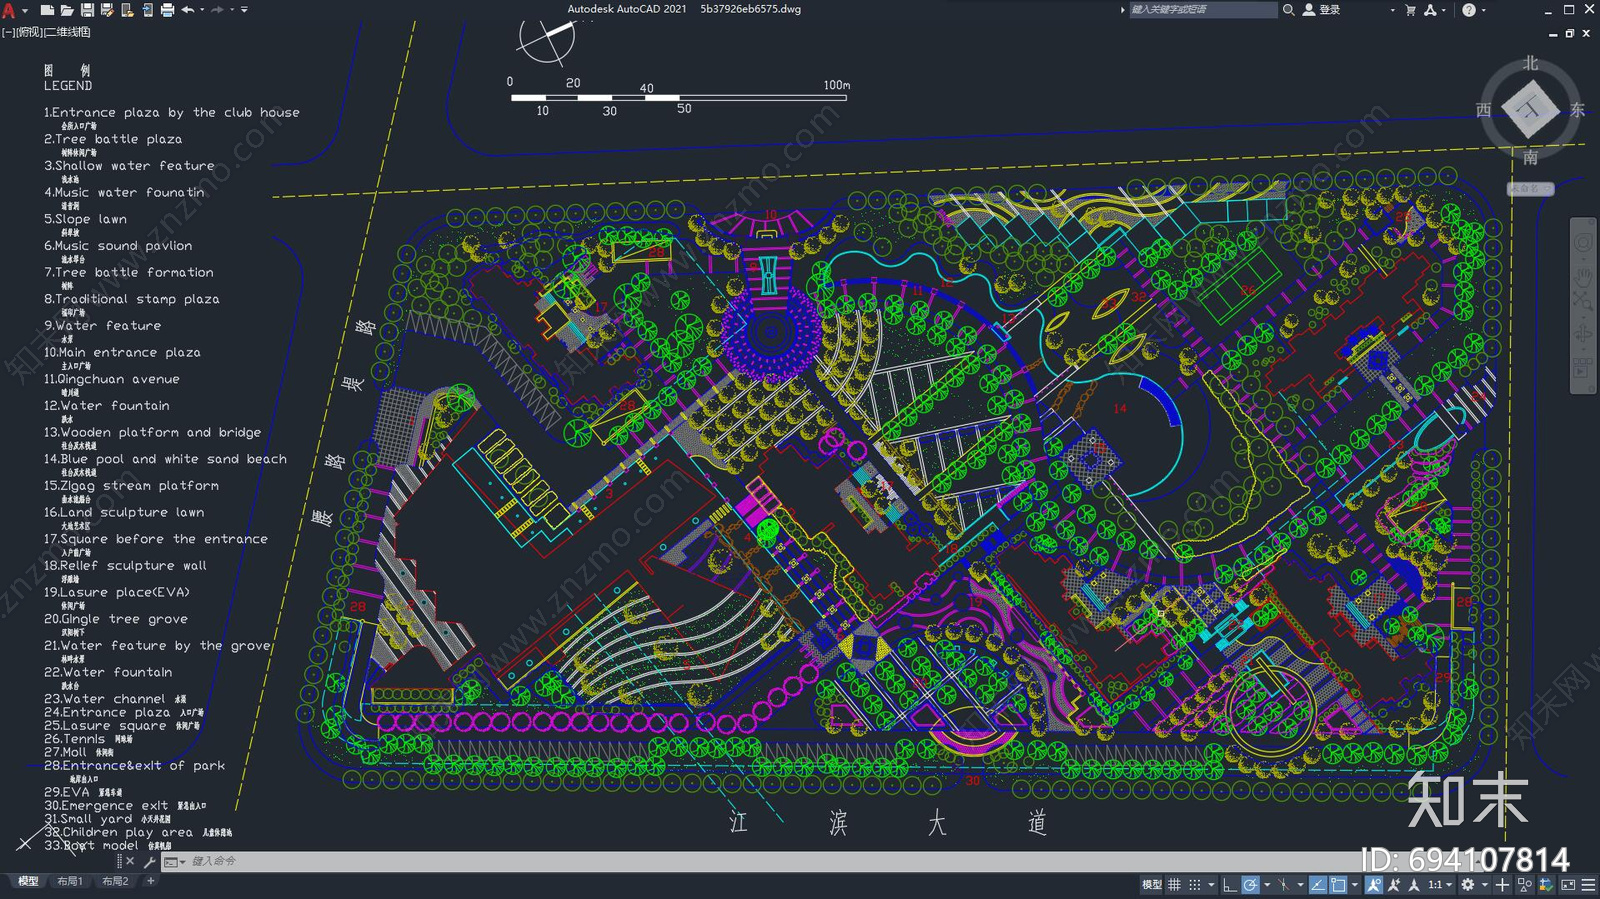Click the Save icon in quick access toolbar

click(87, 10)
